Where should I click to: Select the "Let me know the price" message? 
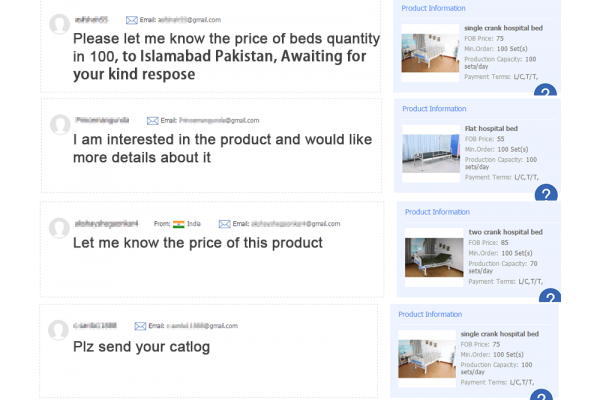pyautogui.click(x=198, y=243)
